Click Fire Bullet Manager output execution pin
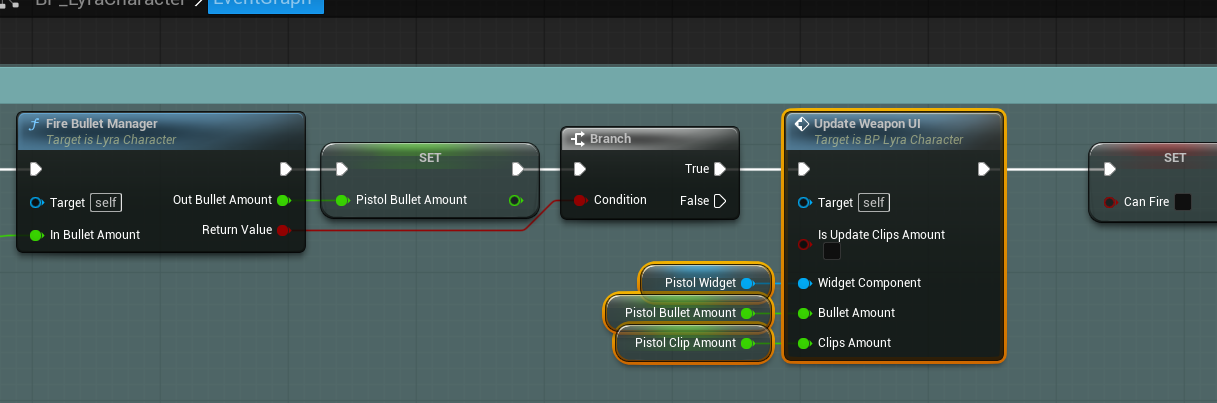 point(286,169)
